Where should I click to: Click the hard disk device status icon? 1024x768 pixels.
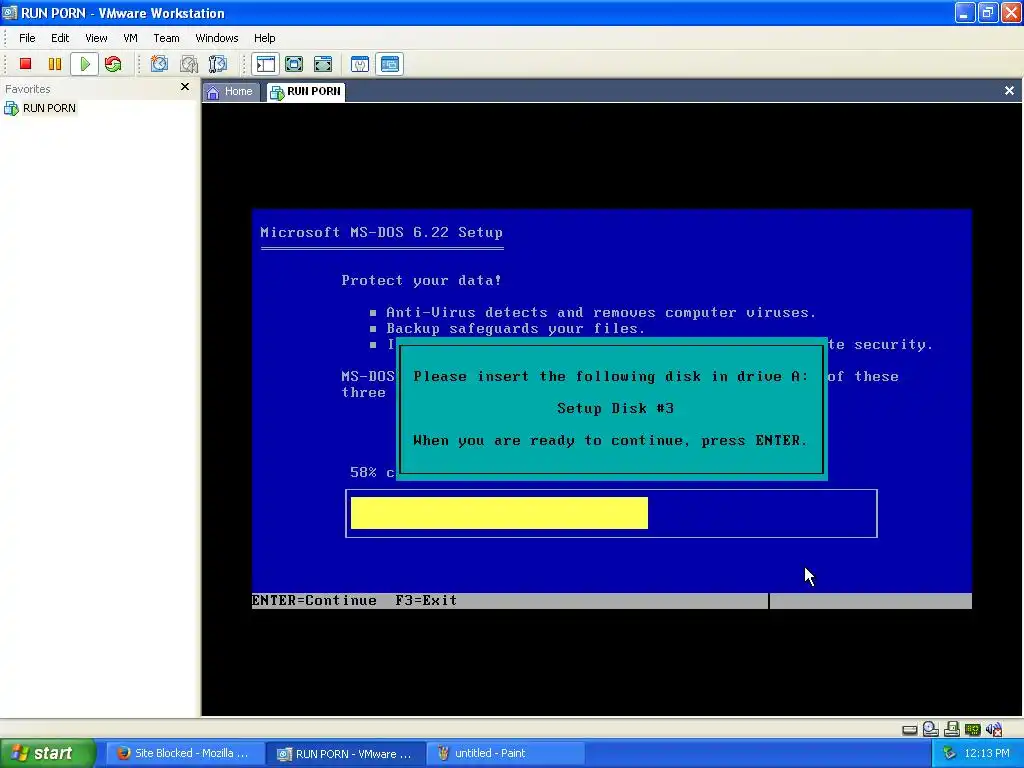[x=910, y=729]
